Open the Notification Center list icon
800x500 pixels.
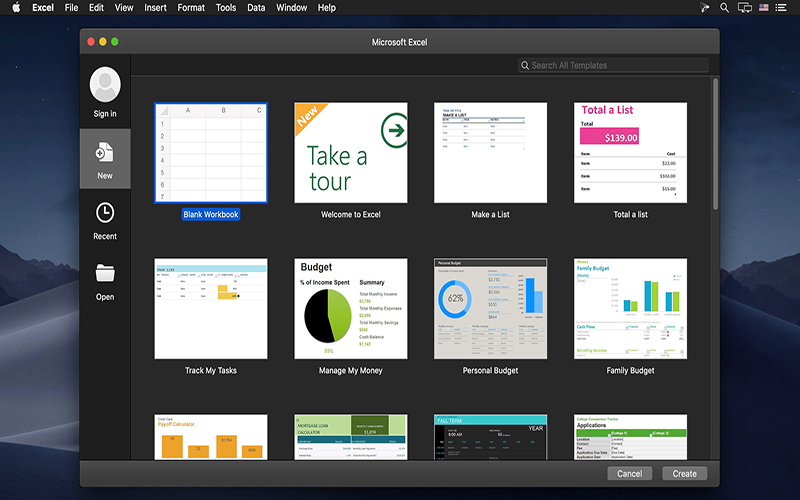click(781, 7)
